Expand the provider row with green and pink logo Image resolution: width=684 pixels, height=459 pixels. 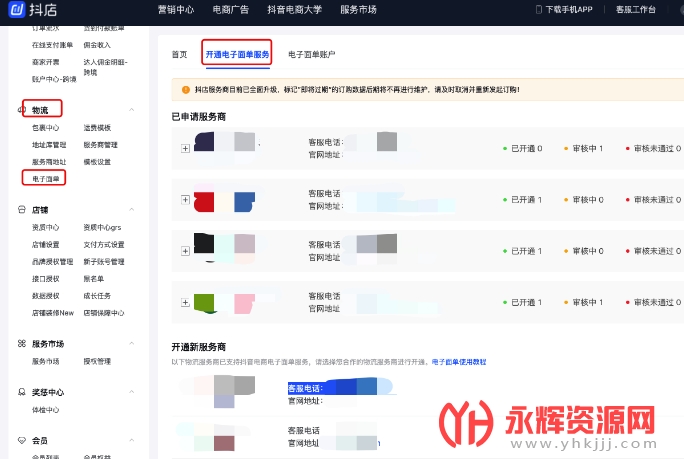click(x=185, y=302)
